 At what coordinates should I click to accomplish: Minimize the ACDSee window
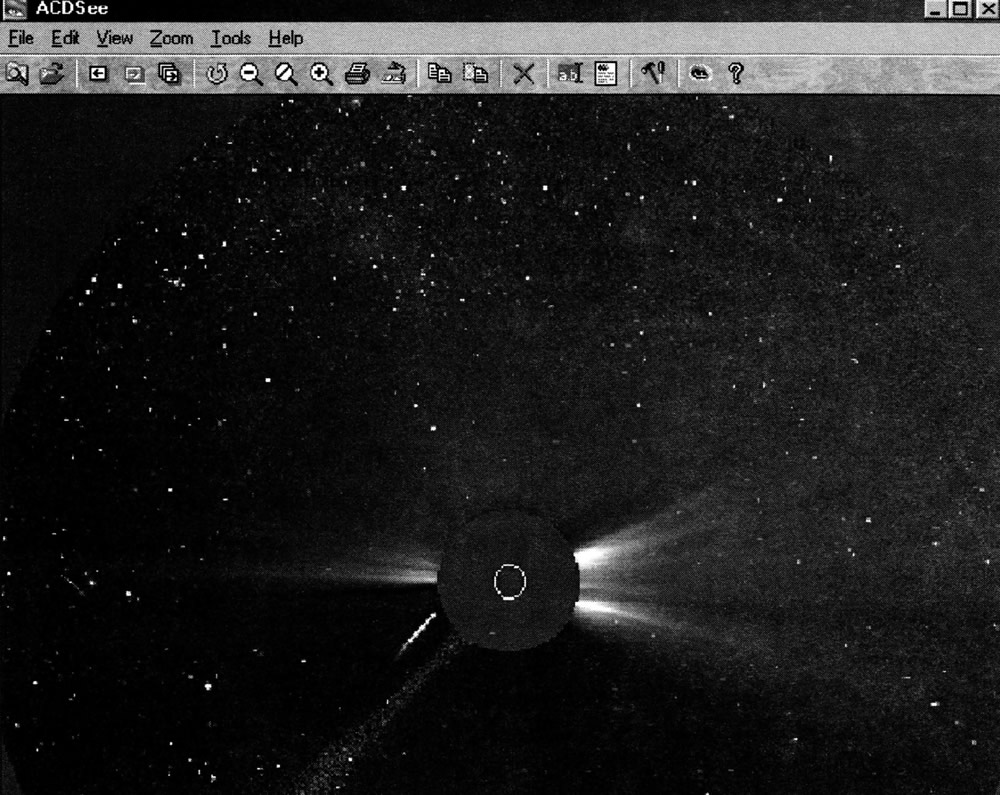tap(935, 9)
